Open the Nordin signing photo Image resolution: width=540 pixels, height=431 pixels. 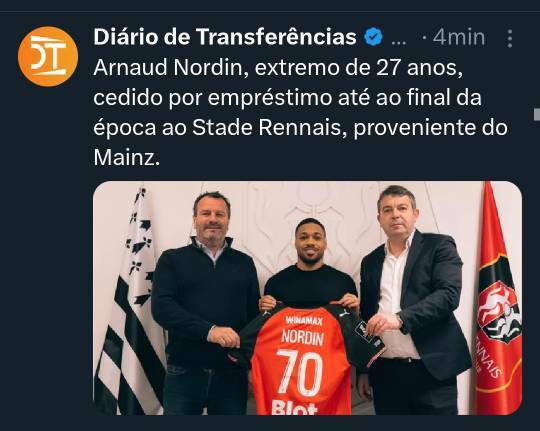[308, 298]
